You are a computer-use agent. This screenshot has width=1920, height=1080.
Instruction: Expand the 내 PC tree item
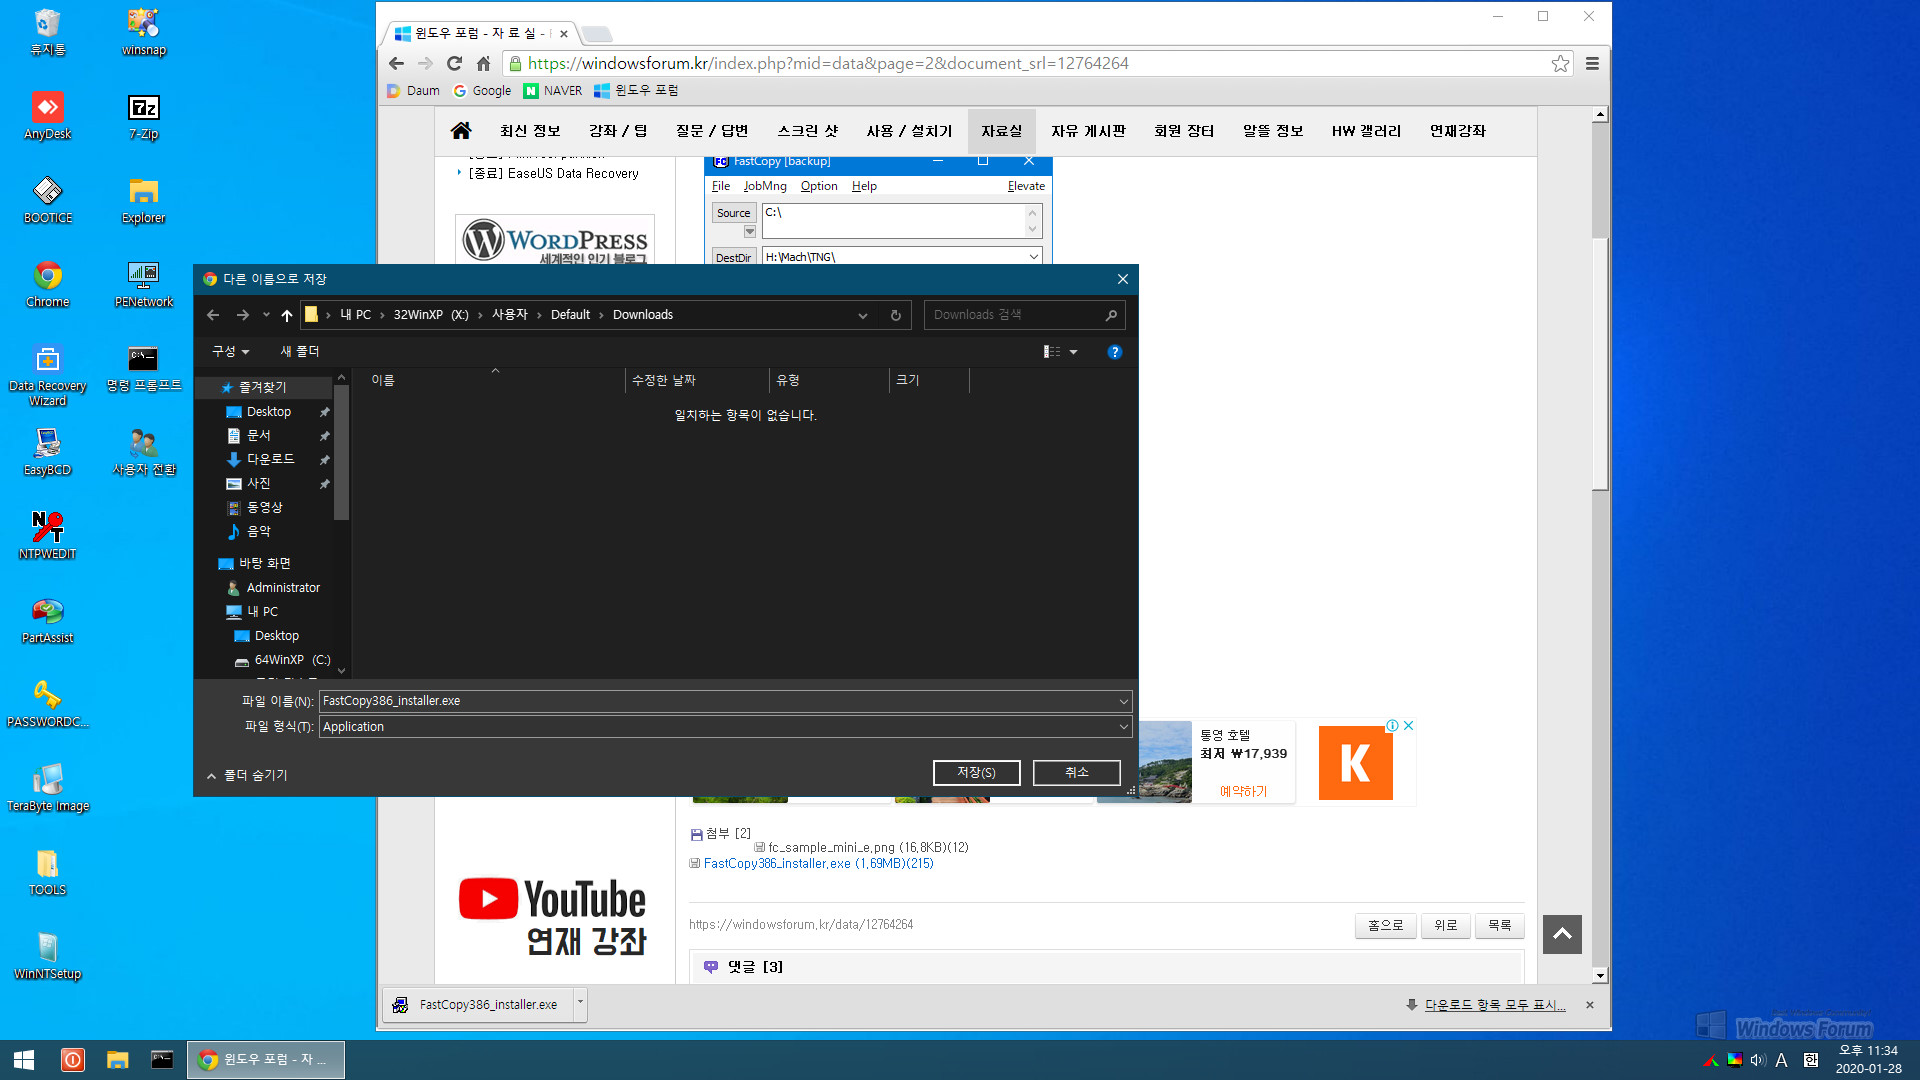(x=215, y=611)
